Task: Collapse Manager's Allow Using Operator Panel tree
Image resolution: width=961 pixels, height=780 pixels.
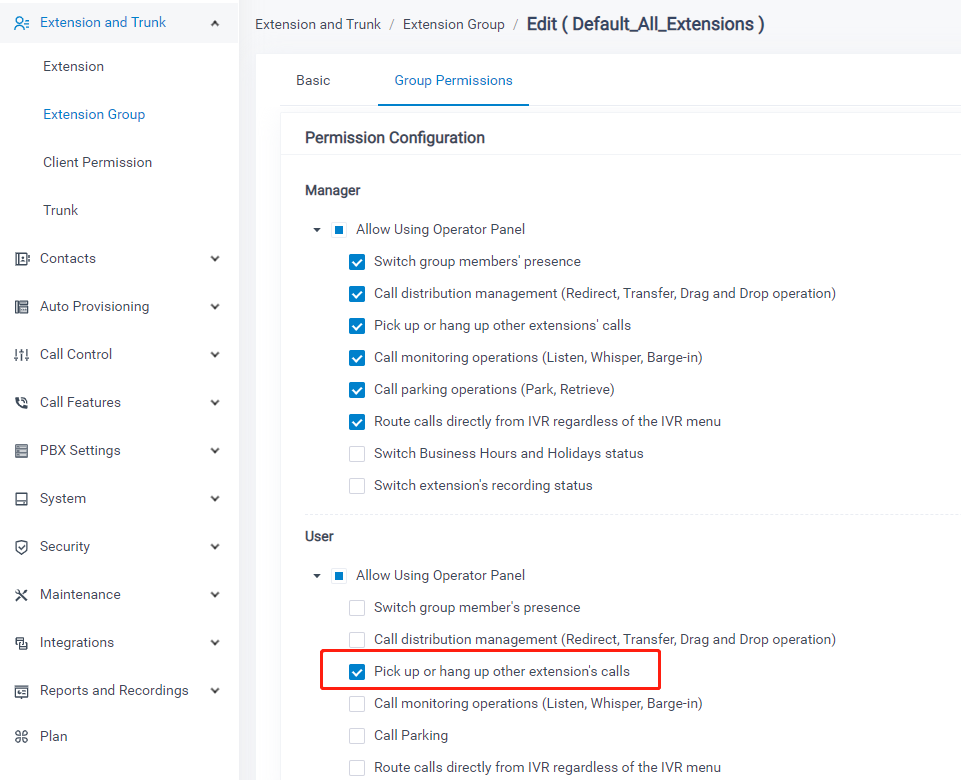Action: (317, 230)
